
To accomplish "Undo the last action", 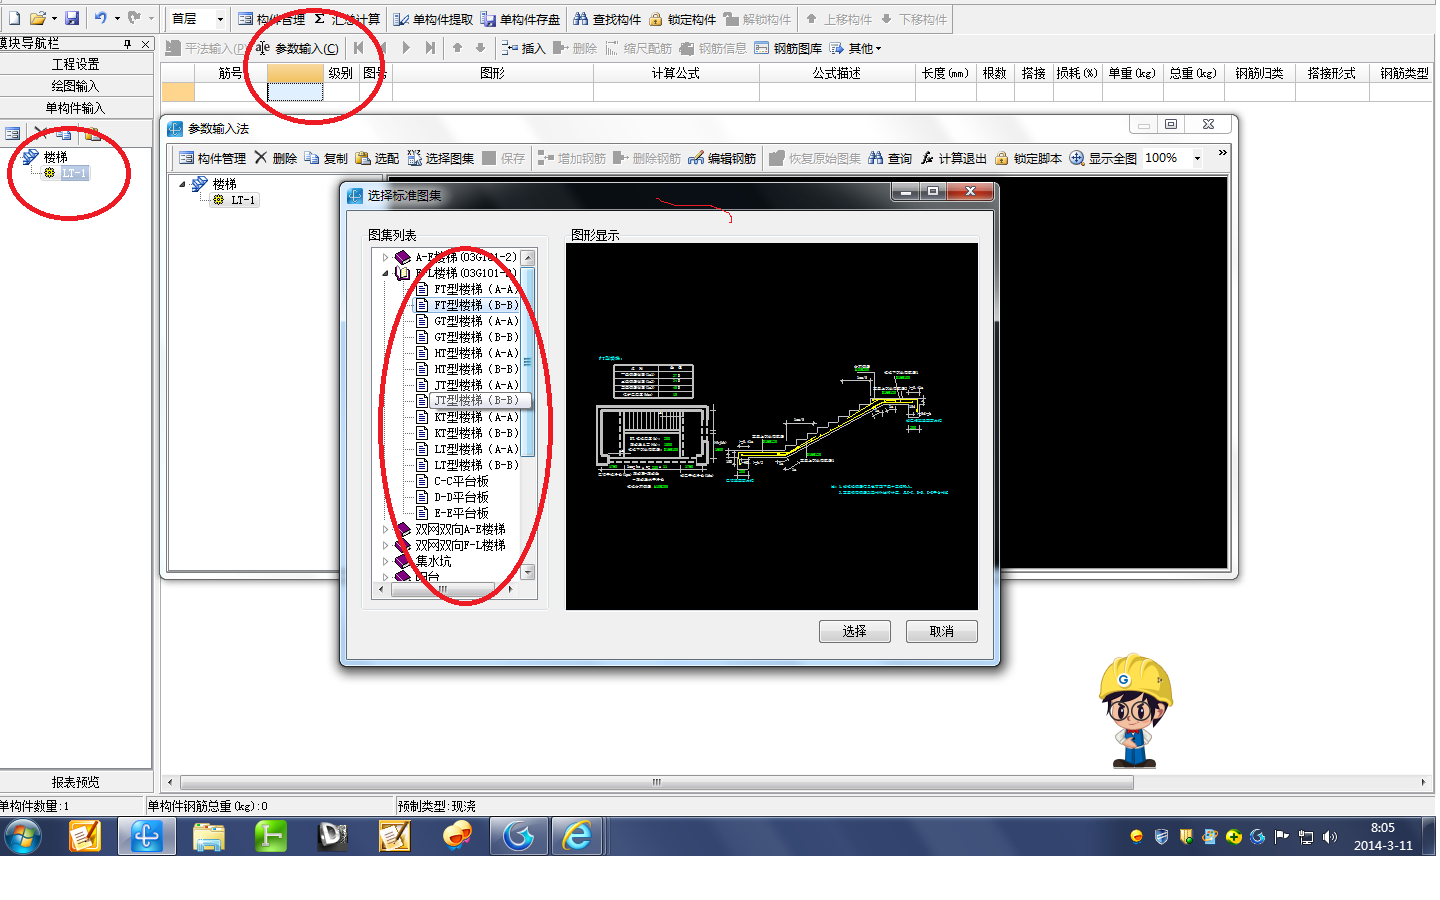I will coord(101,18).
